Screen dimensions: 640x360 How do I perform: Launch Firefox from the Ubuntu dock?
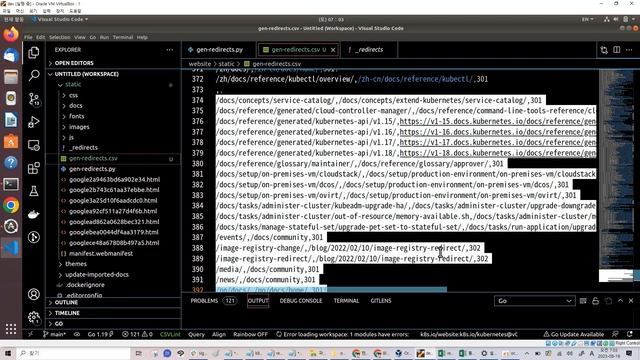(11, 34)
